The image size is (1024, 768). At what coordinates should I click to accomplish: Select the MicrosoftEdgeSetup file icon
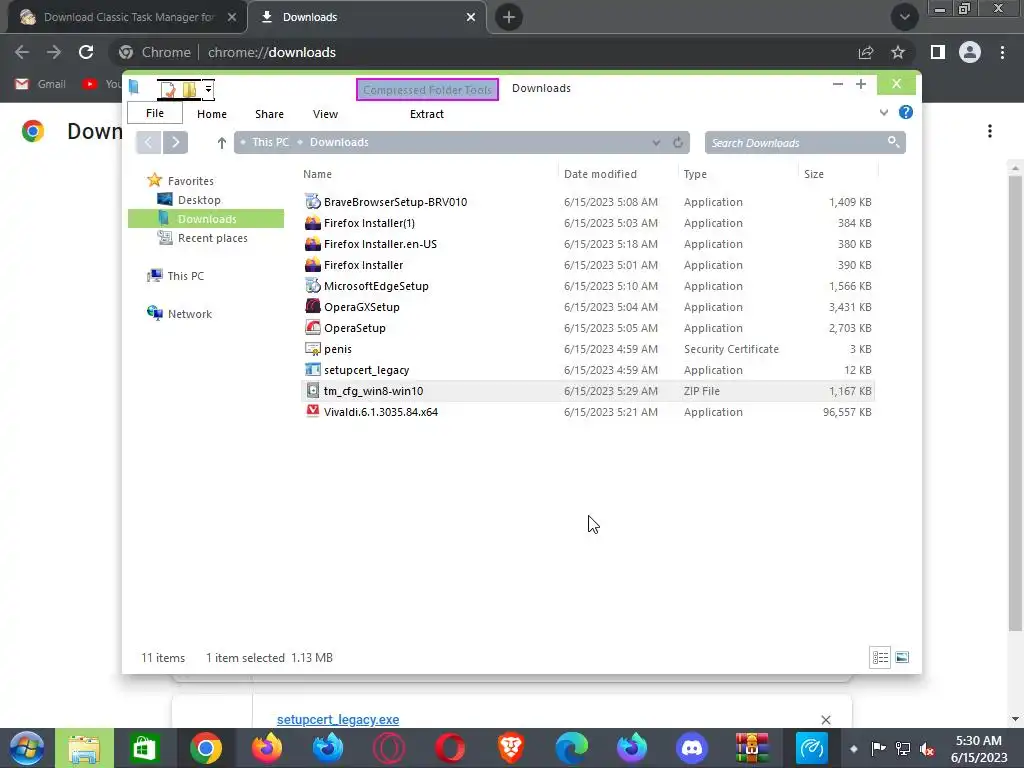point(313,285)
